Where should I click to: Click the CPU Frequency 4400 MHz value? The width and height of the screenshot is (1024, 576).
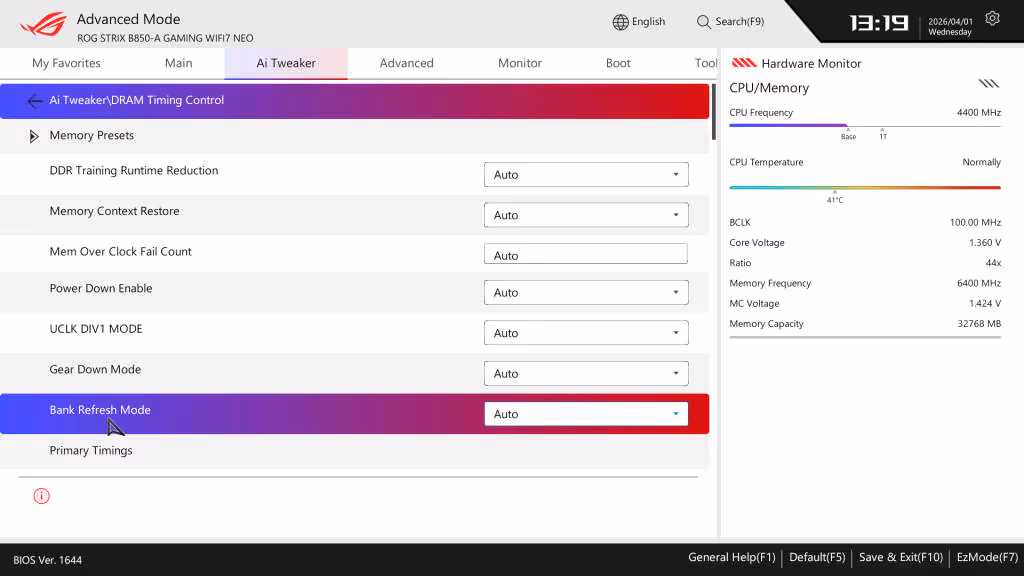(979, 113)
